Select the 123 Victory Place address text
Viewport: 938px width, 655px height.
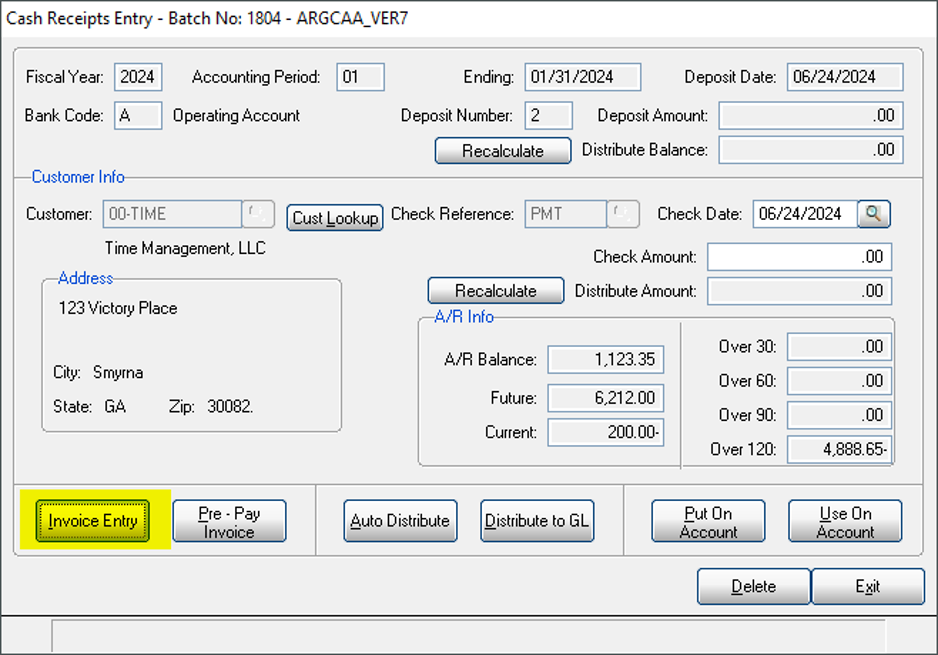pos(118,308)
